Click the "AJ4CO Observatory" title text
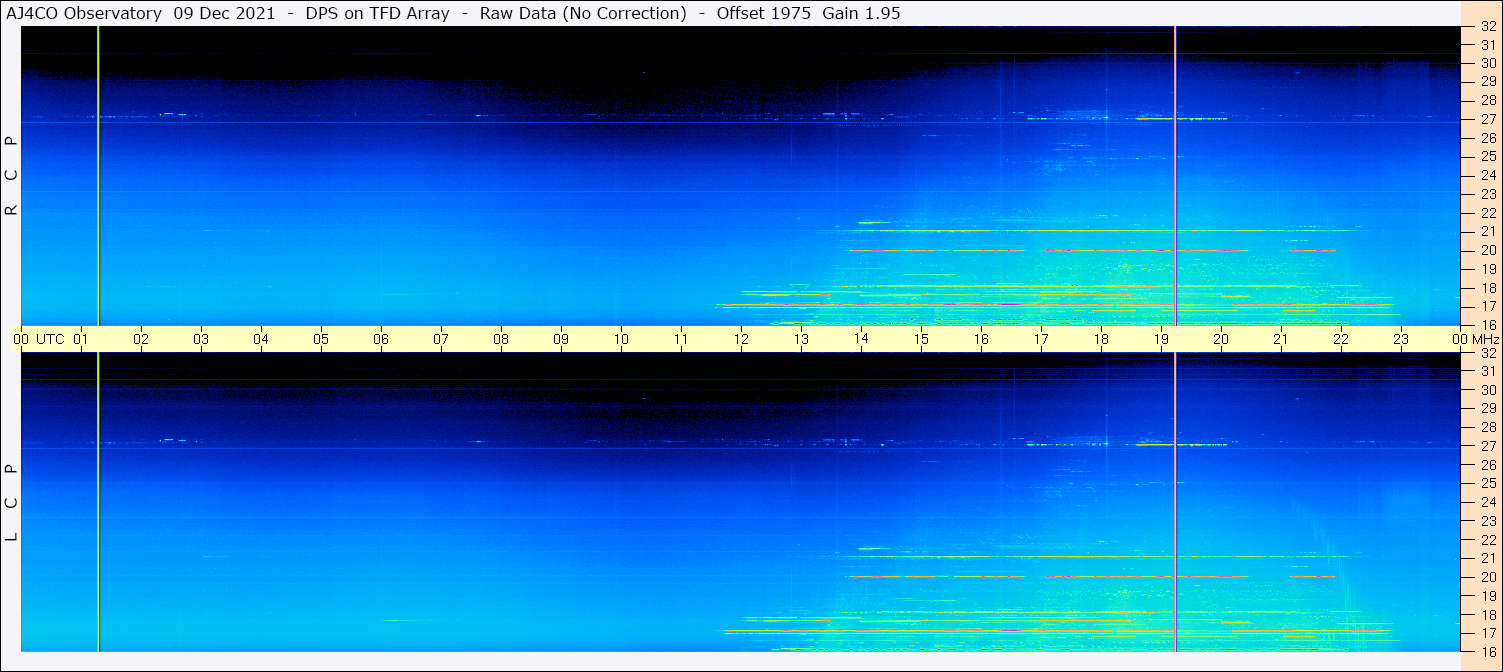The height and width of the screenshot is (672, 1503). 84,13
